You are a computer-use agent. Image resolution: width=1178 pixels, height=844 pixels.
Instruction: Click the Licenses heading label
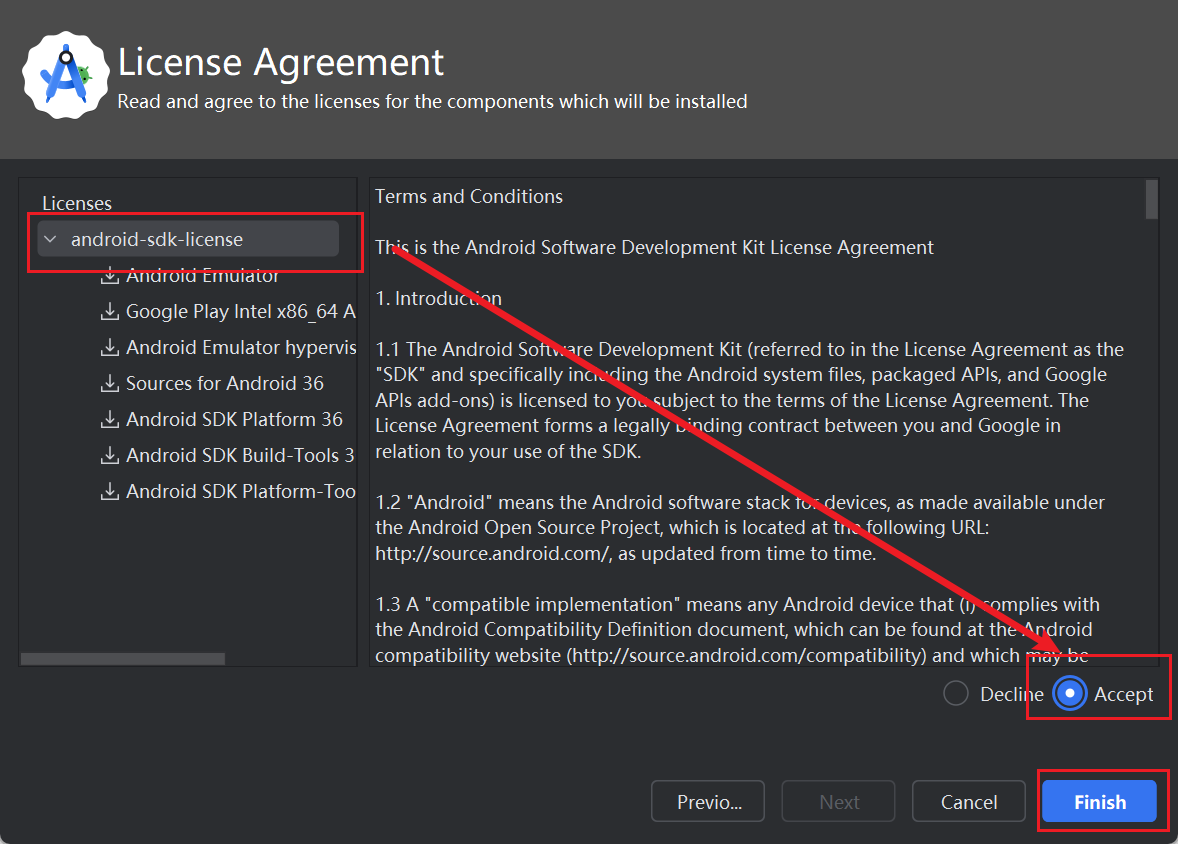coord(77,203)
